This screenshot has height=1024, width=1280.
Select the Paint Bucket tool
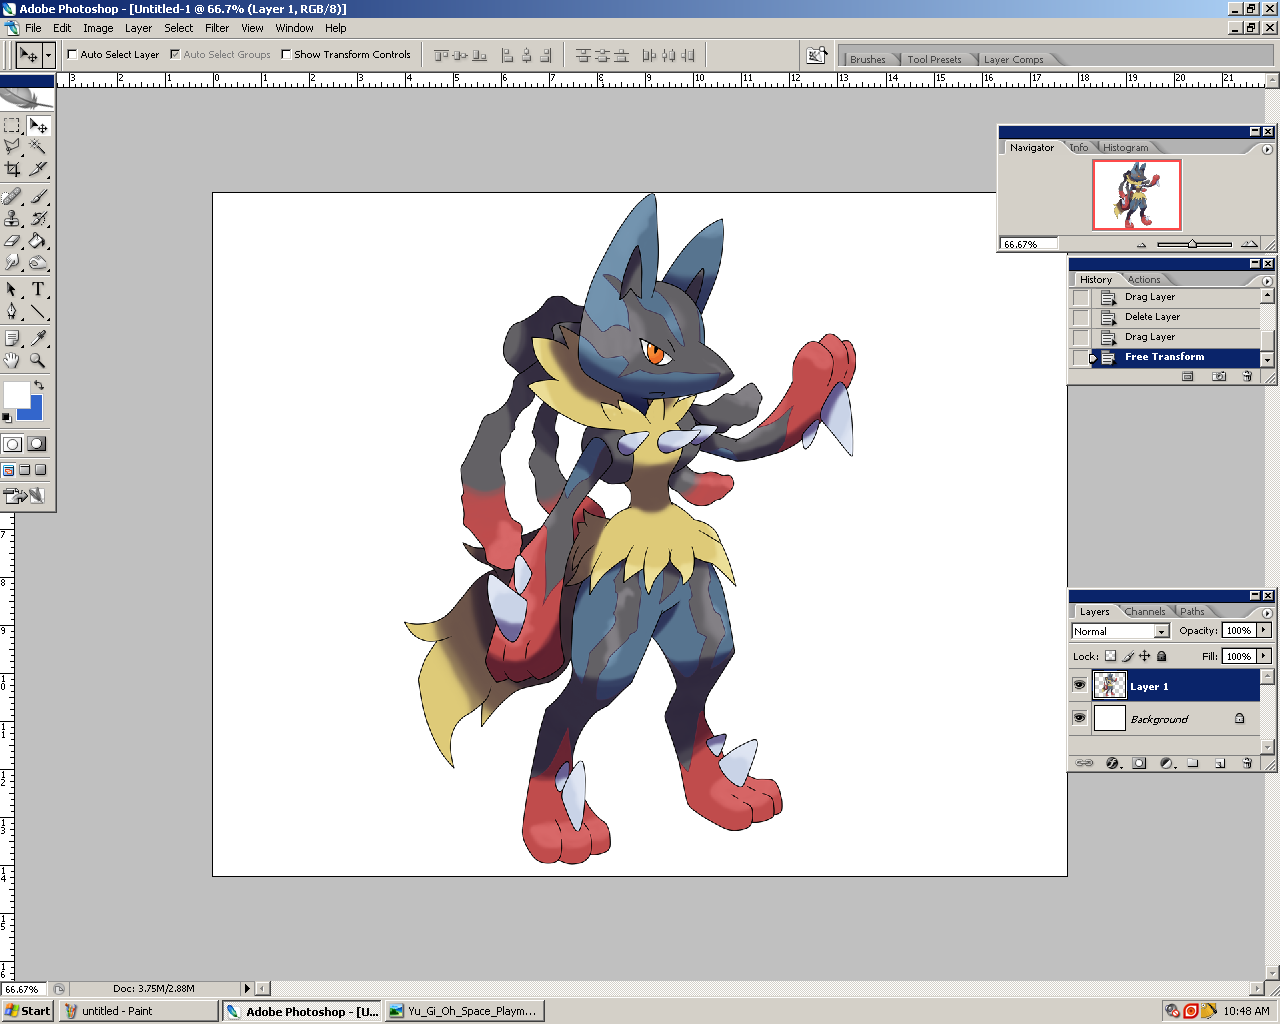click(x=38, y=241)
